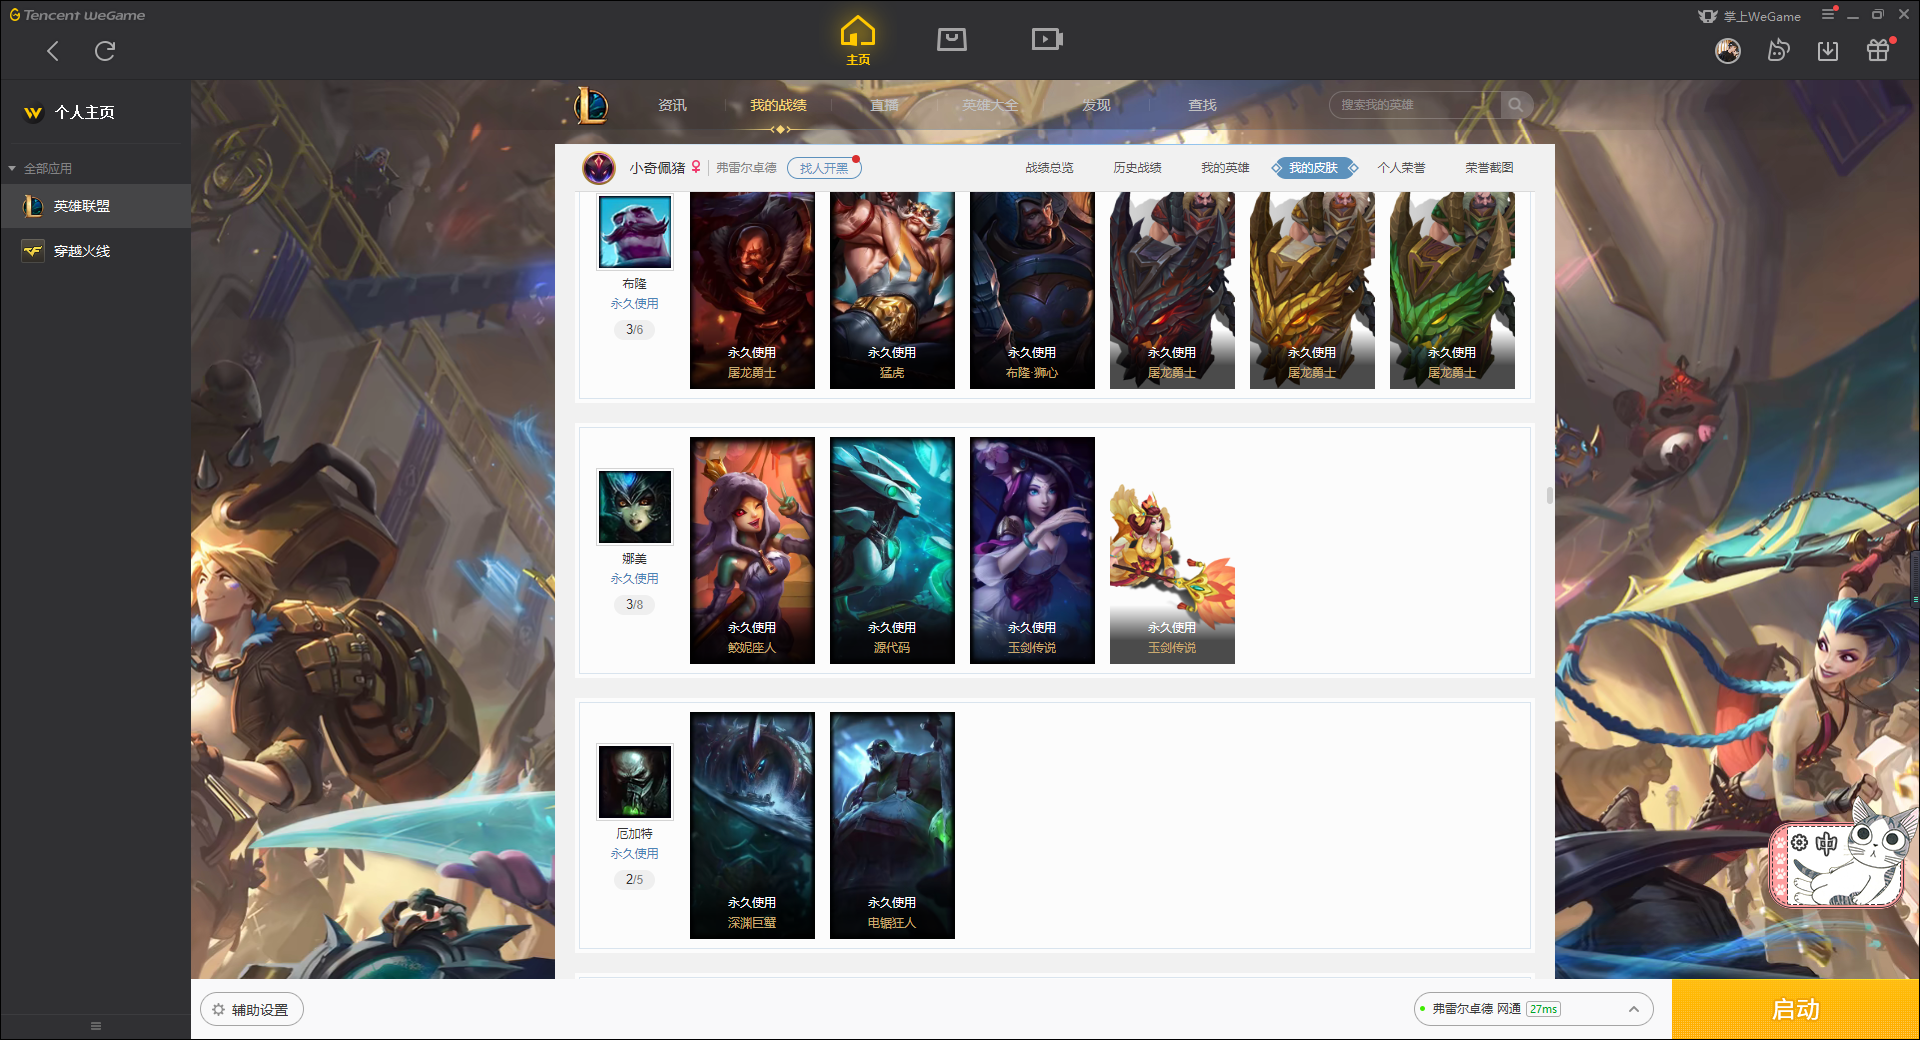This screenshot has height=1040, width=1920.
Task: Open the gold 屠龙勇士 chroma skin
Action: pyautogui.click(x=1312, y=290)
